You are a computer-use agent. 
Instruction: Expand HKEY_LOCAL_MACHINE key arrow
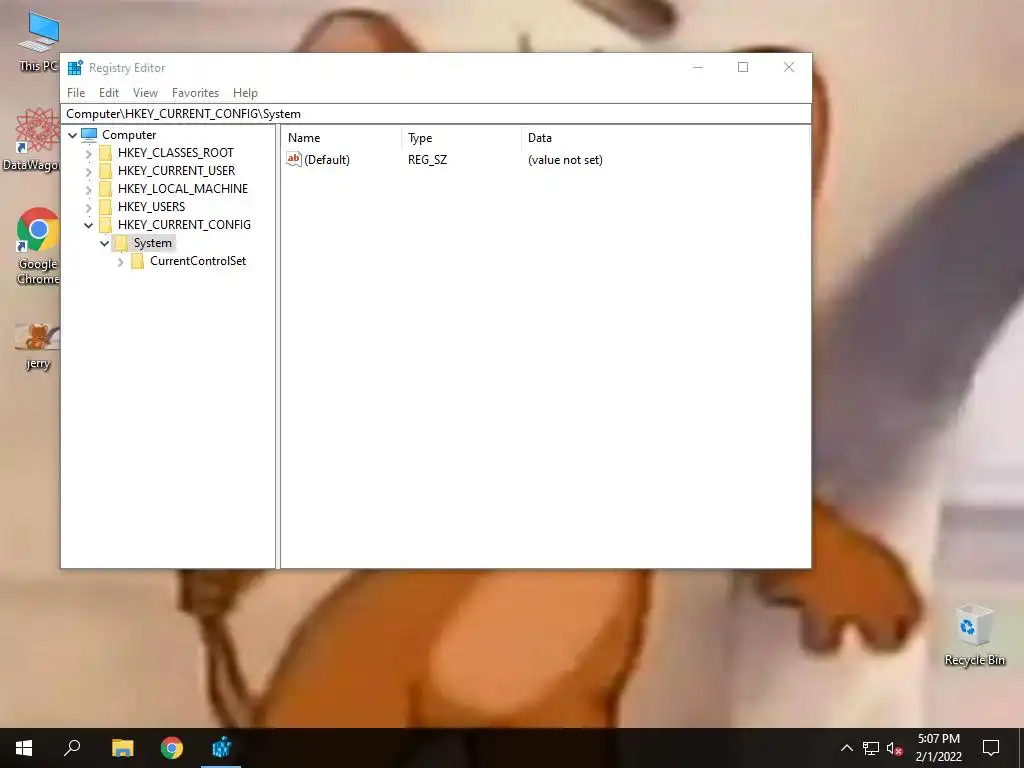point(89,189)
